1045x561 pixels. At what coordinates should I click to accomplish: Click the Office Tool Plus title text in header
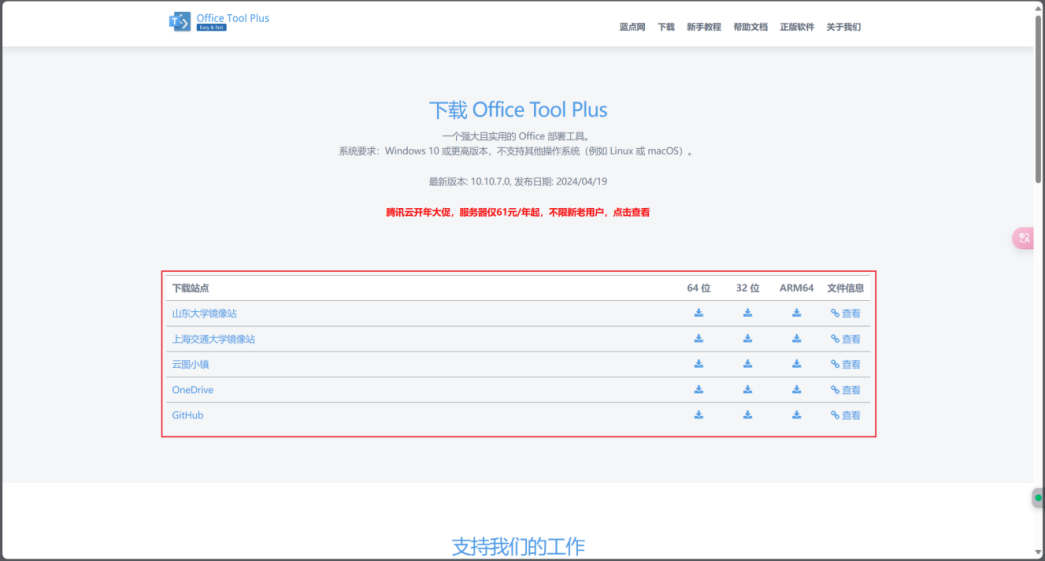pyautogui.click(x=233, y=18)
